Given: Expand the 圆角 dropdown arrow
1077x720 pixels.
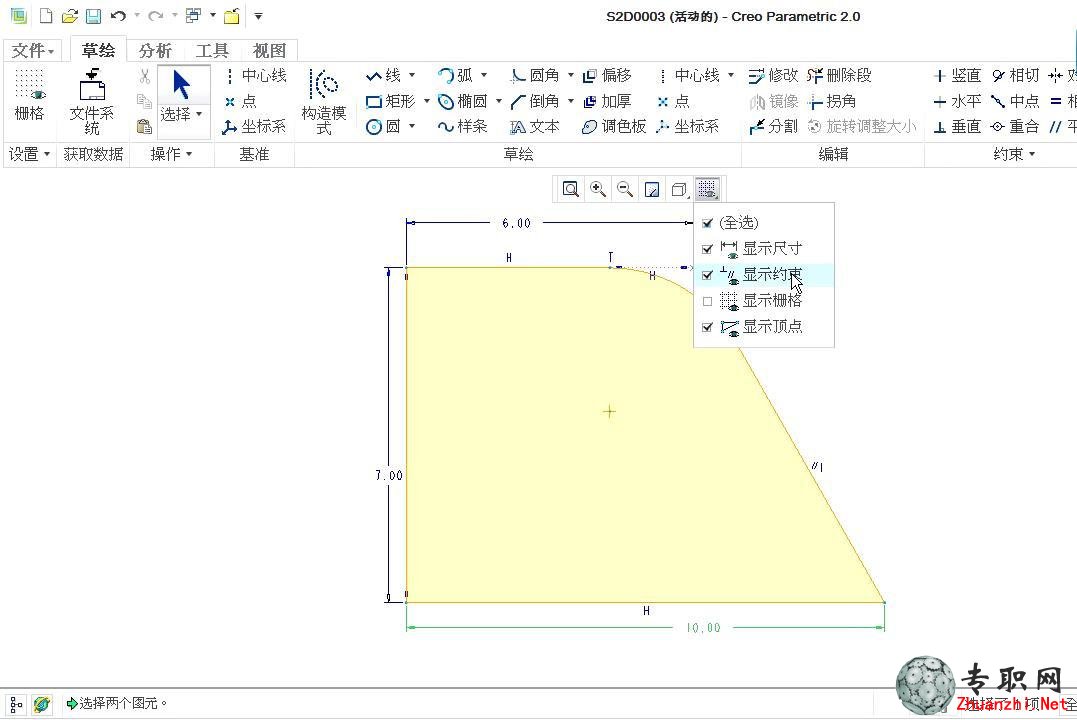Looking at the screenshot, I should click(571, 75).
